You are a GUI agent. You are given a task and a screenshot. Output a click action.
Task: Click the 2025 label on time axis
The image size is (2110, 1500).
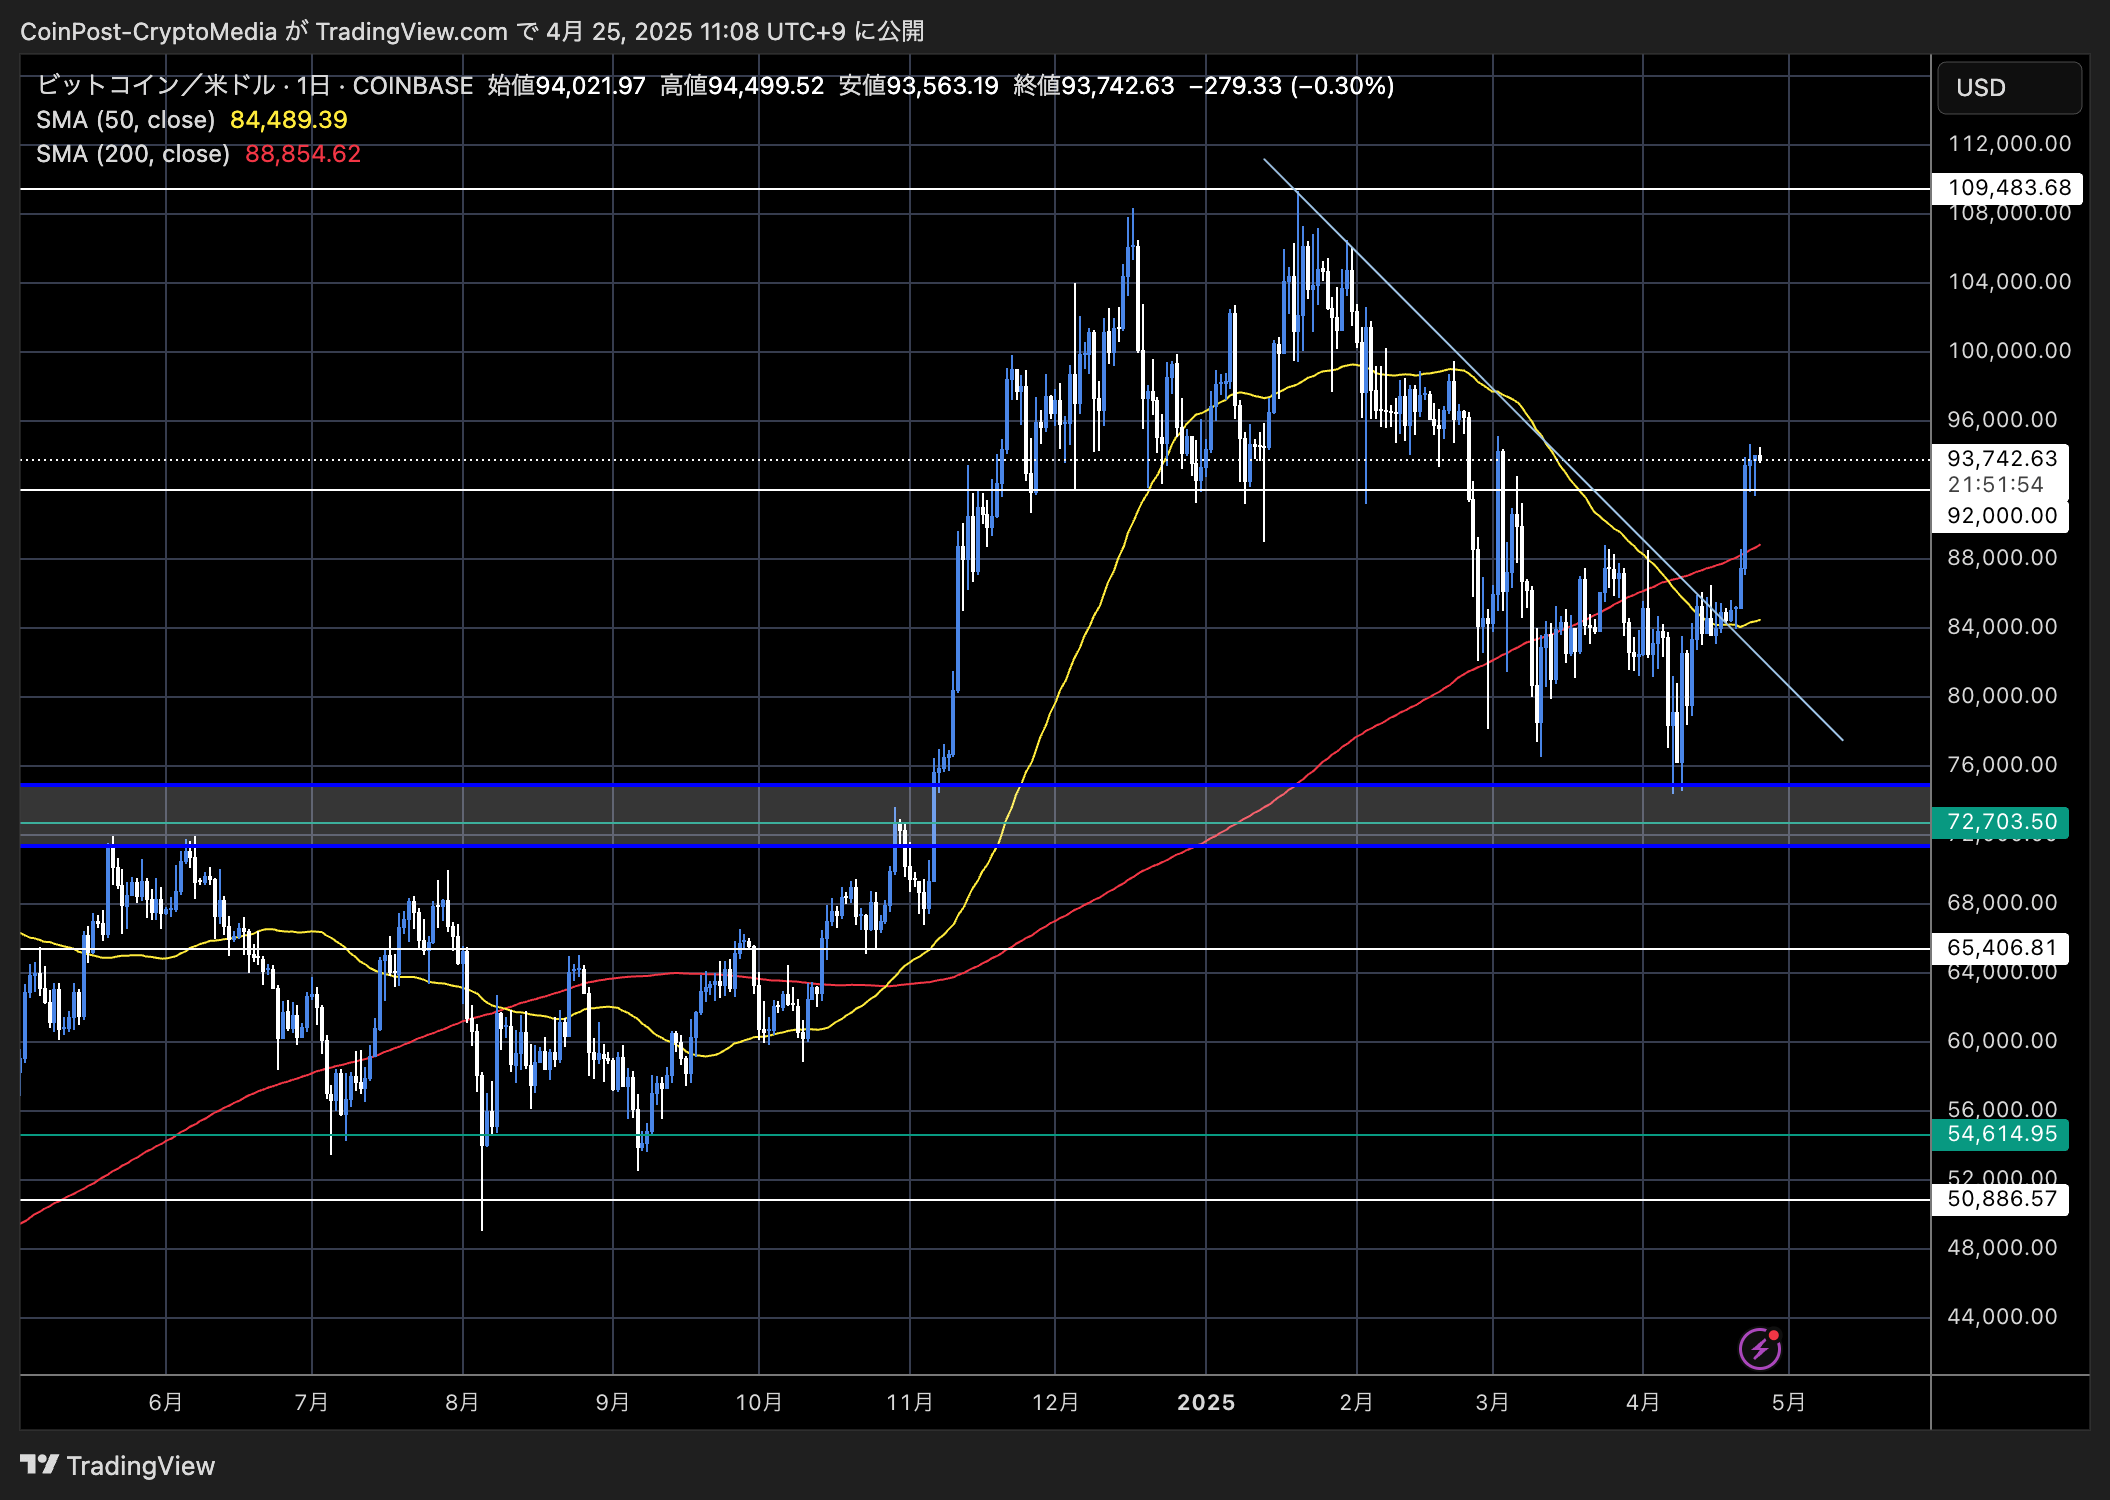coord(1206,1402)
